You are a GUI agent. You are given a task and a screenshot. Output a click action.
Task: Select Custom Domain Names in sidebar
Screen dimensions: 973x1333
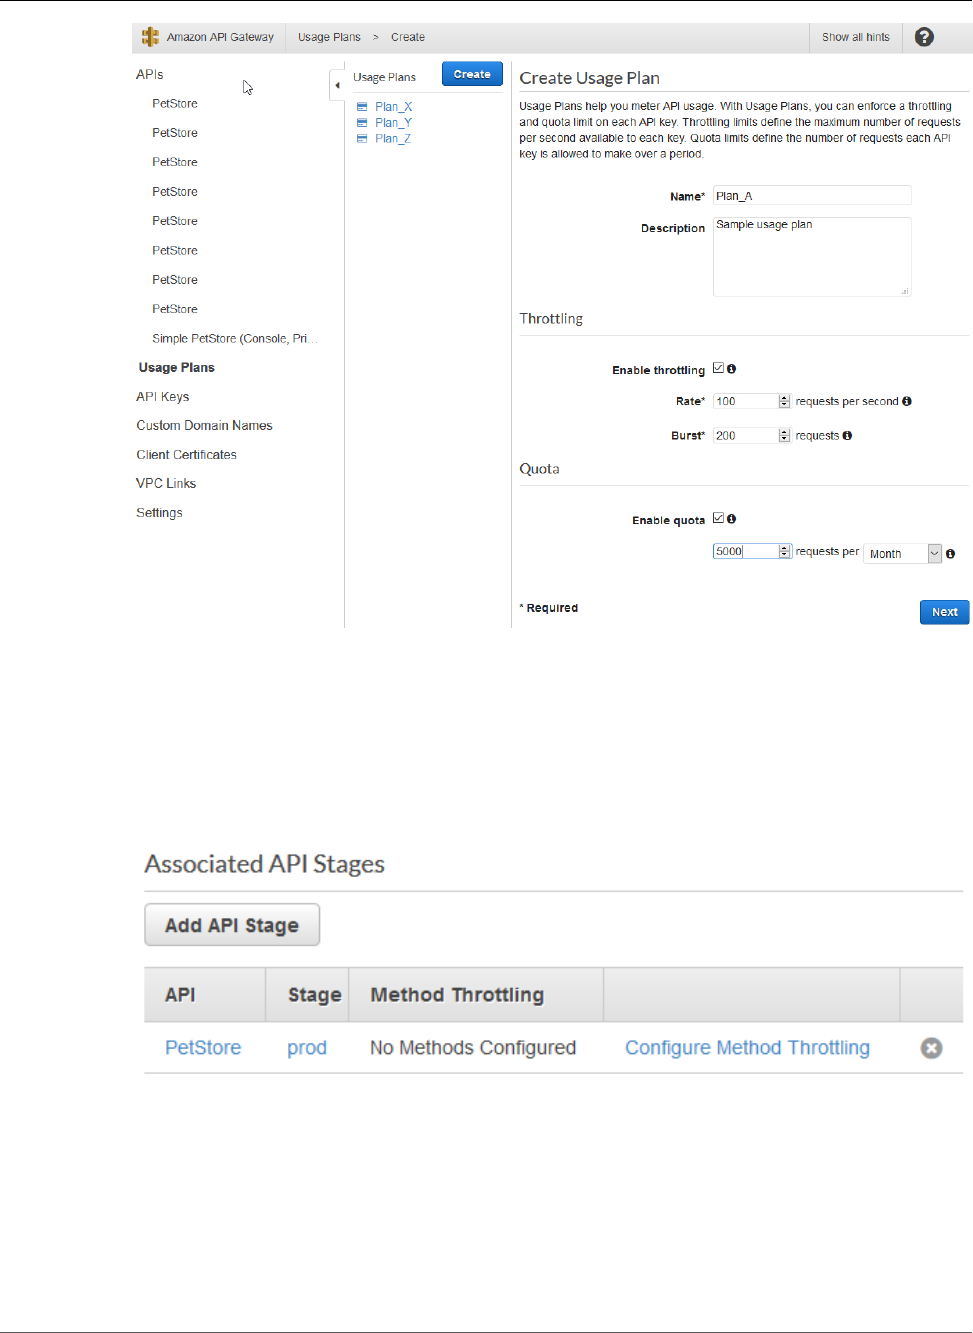[x=204, y=426]
